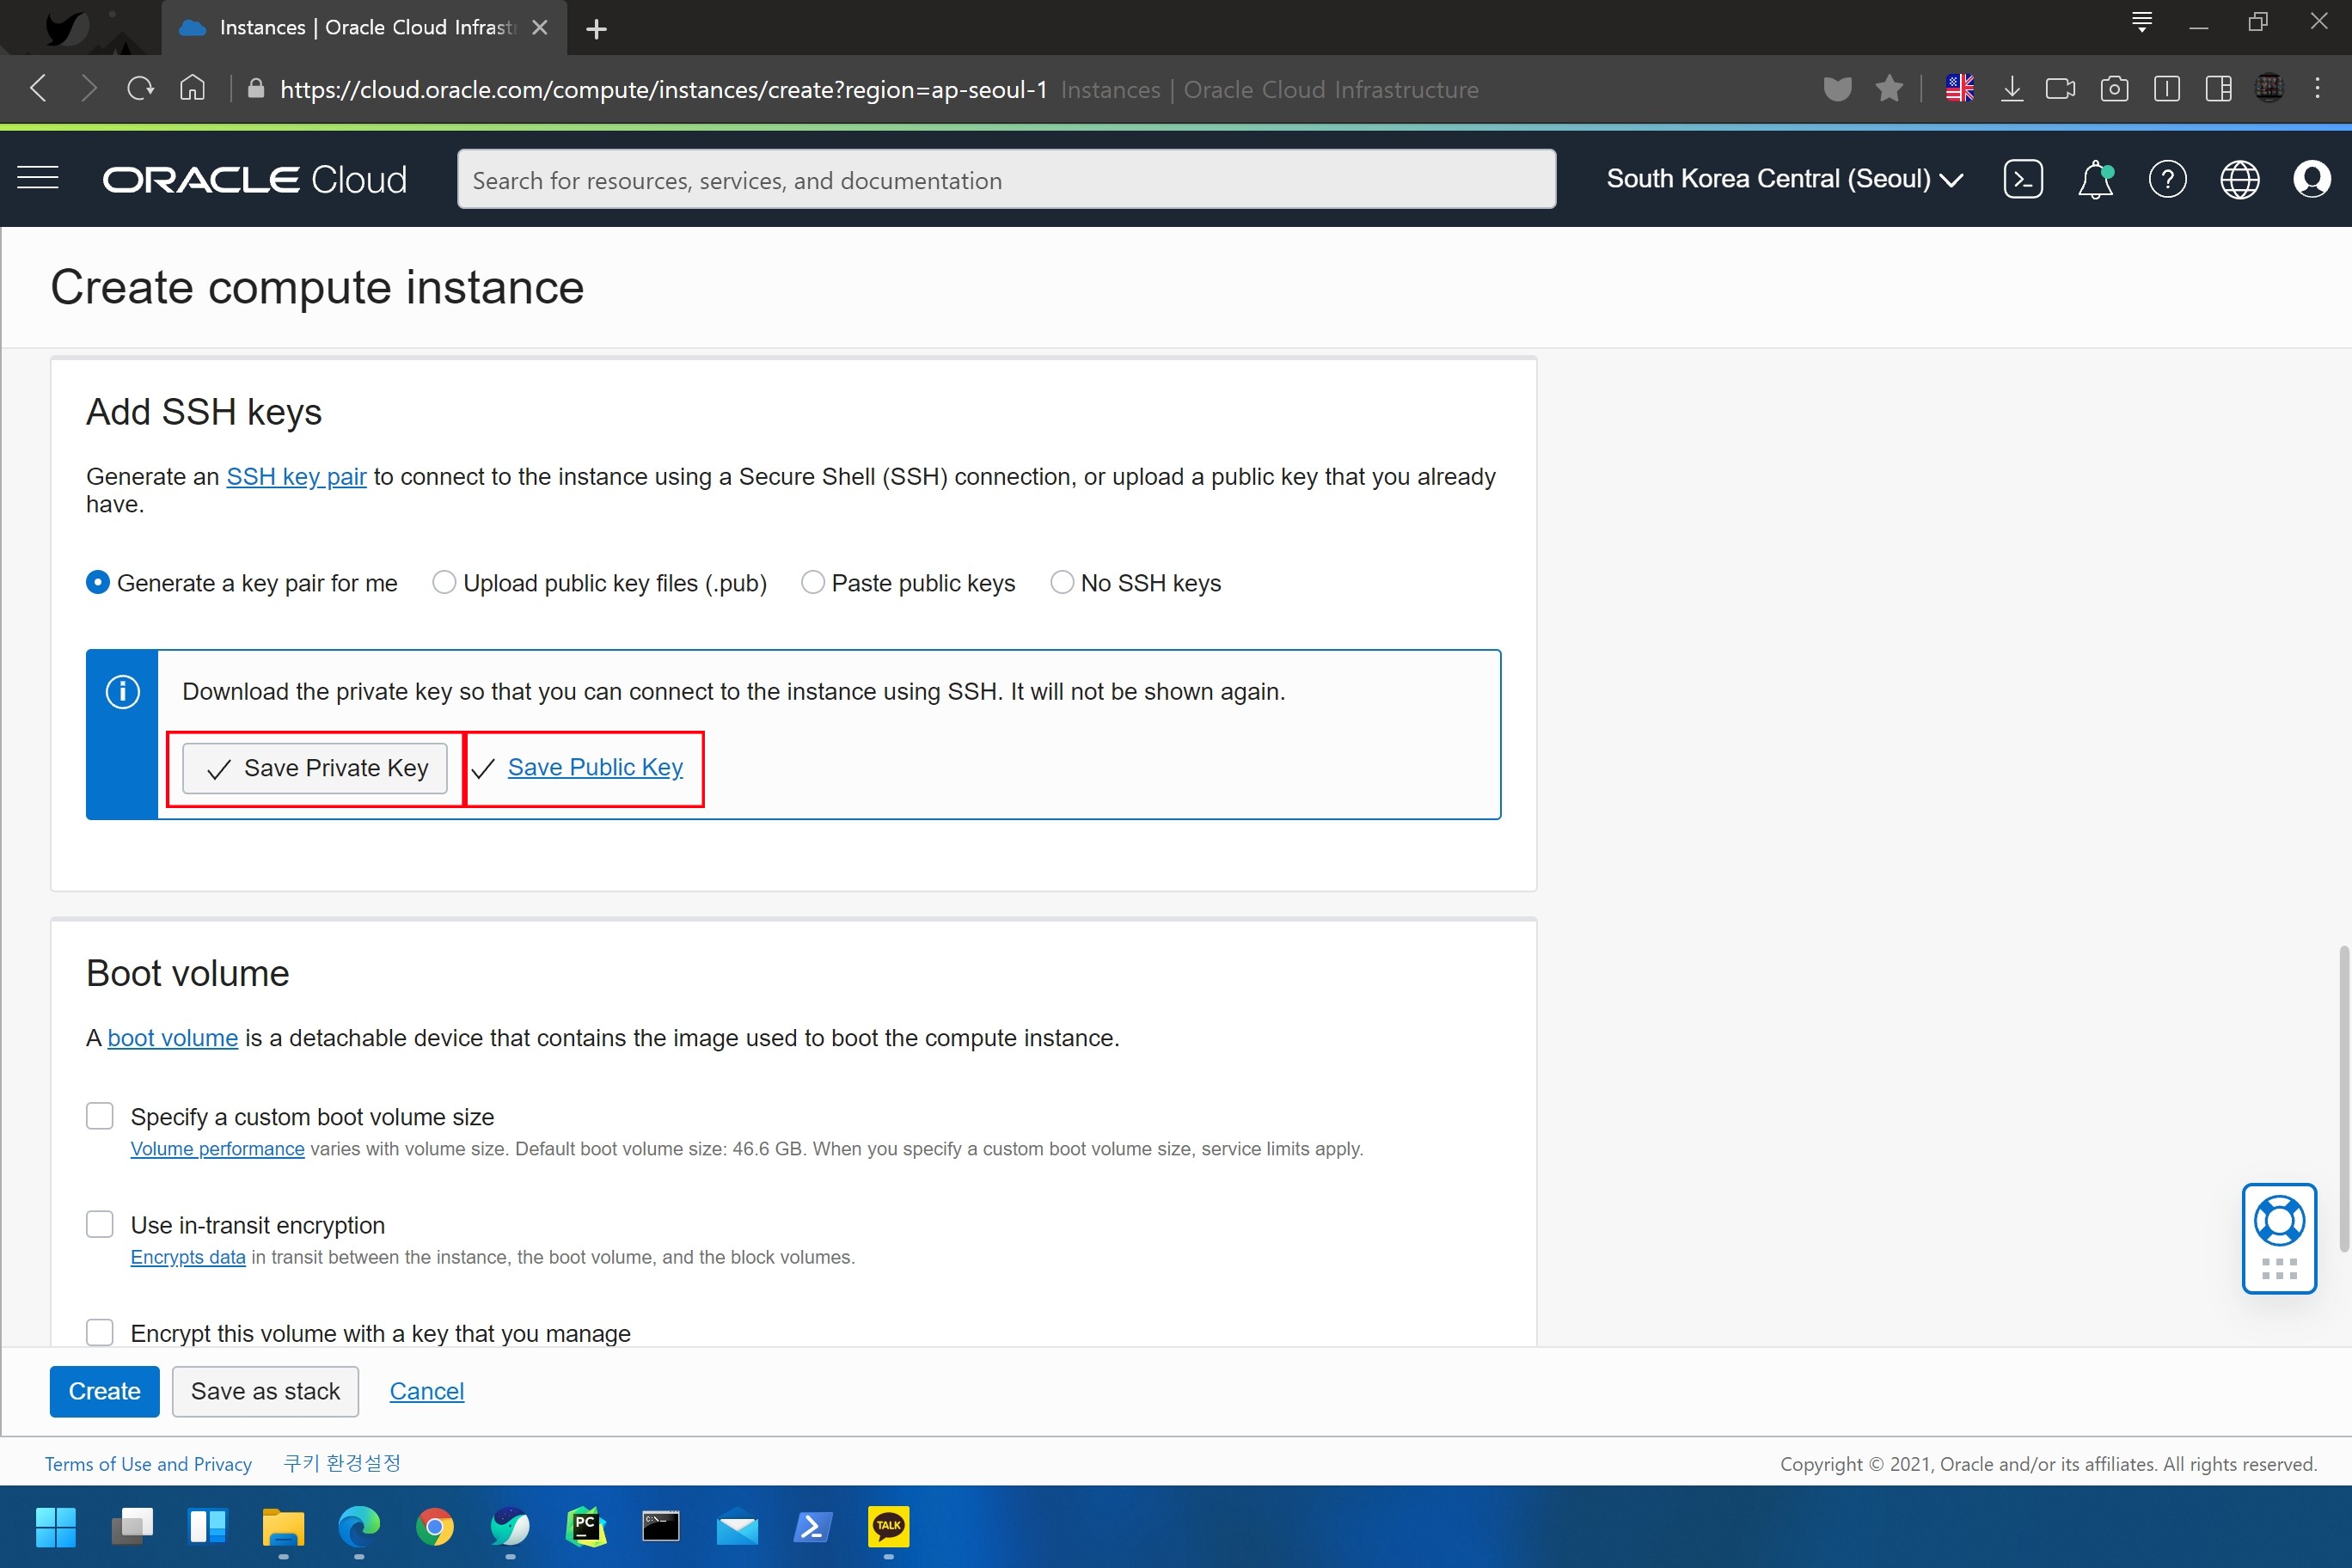The height and width of the screenshot is (1568, 2352).
Task: Open the help question mark menu
Action: 2167,180
